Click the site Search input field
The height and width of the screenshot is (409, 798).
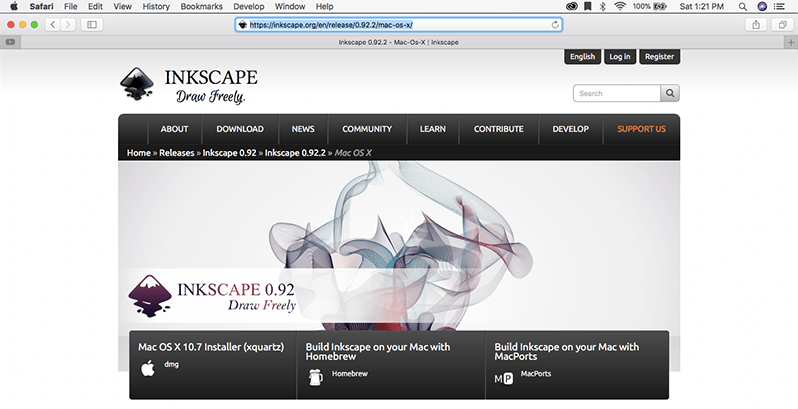(617, 93)
